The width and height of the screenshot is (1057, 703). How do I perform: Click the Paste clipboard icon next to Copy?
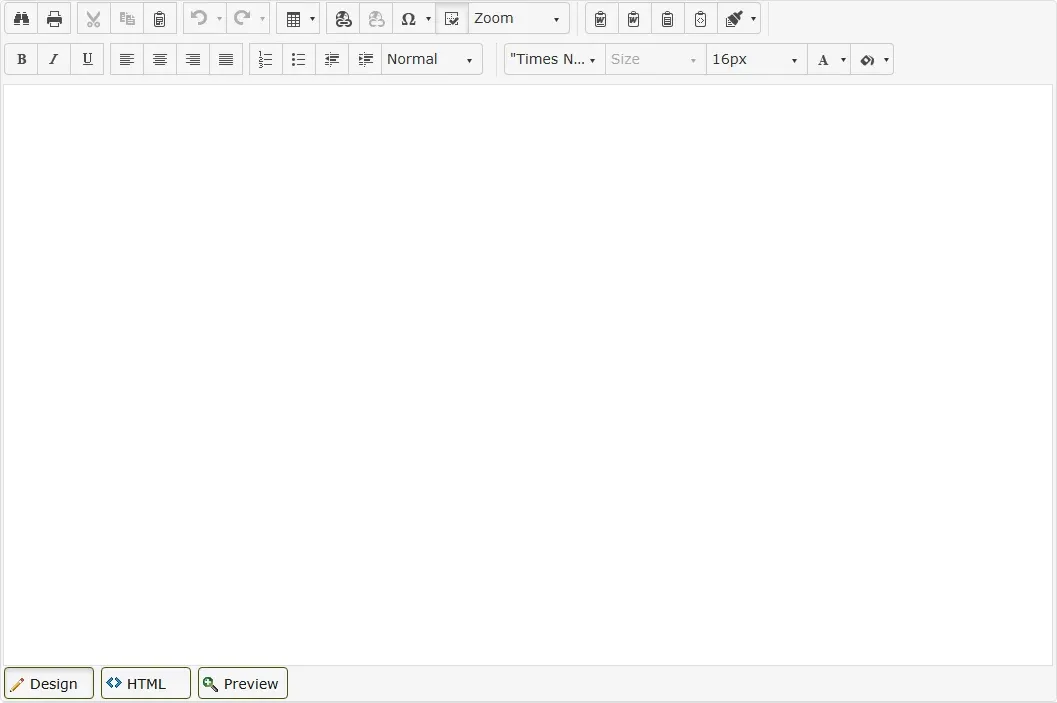(x=160, y=19)
